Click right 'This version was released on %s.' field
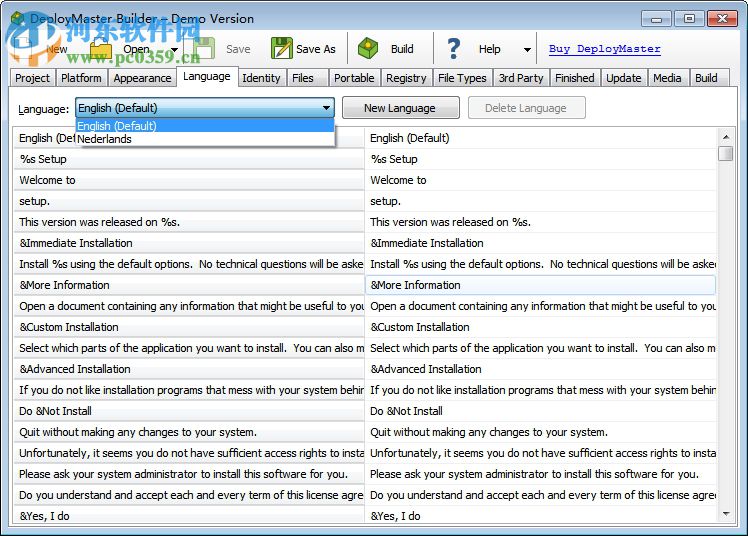748x536 pixels. click(x=540, y=222)
